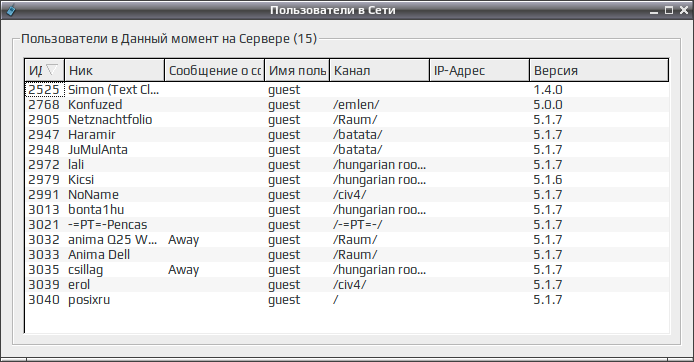Image resolution: width=694 pixels, height=362 pixels.
Task: Click guest username in posixru row
Action: [x=284, y=300]
